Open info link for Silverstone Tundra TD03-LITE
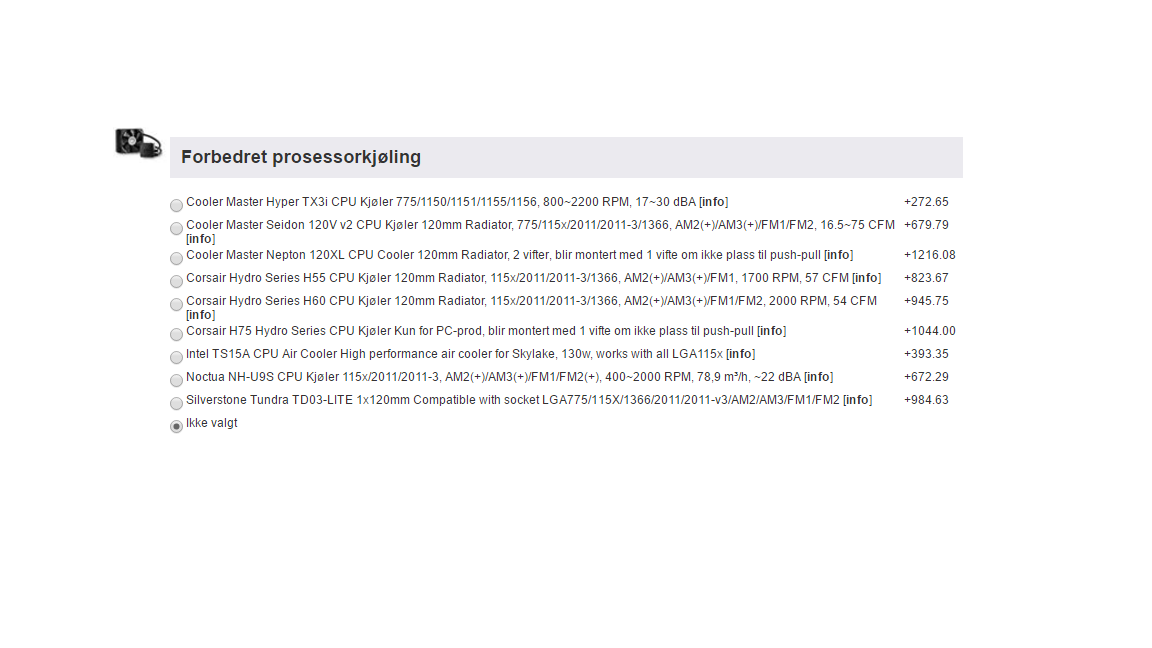This screenshot has height=648, width=1152. (857, 400)
